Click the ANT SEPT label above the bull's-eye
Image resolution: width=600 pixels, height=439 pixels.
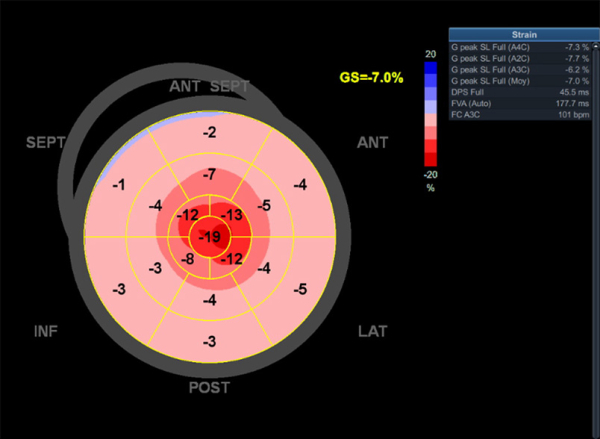point(210,89)
